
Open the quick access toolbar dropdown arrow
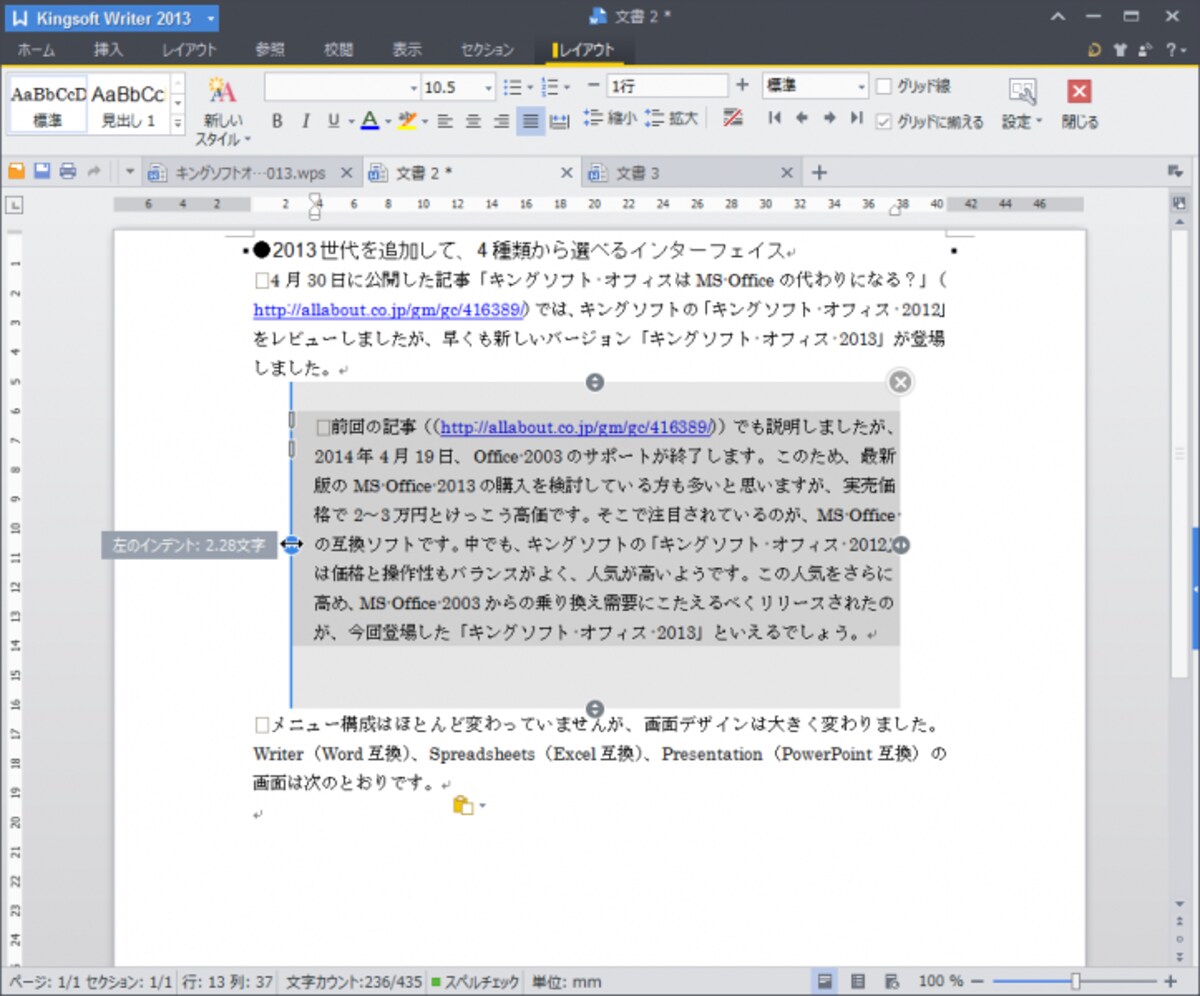pyautogui.click(x=130, y=172)
